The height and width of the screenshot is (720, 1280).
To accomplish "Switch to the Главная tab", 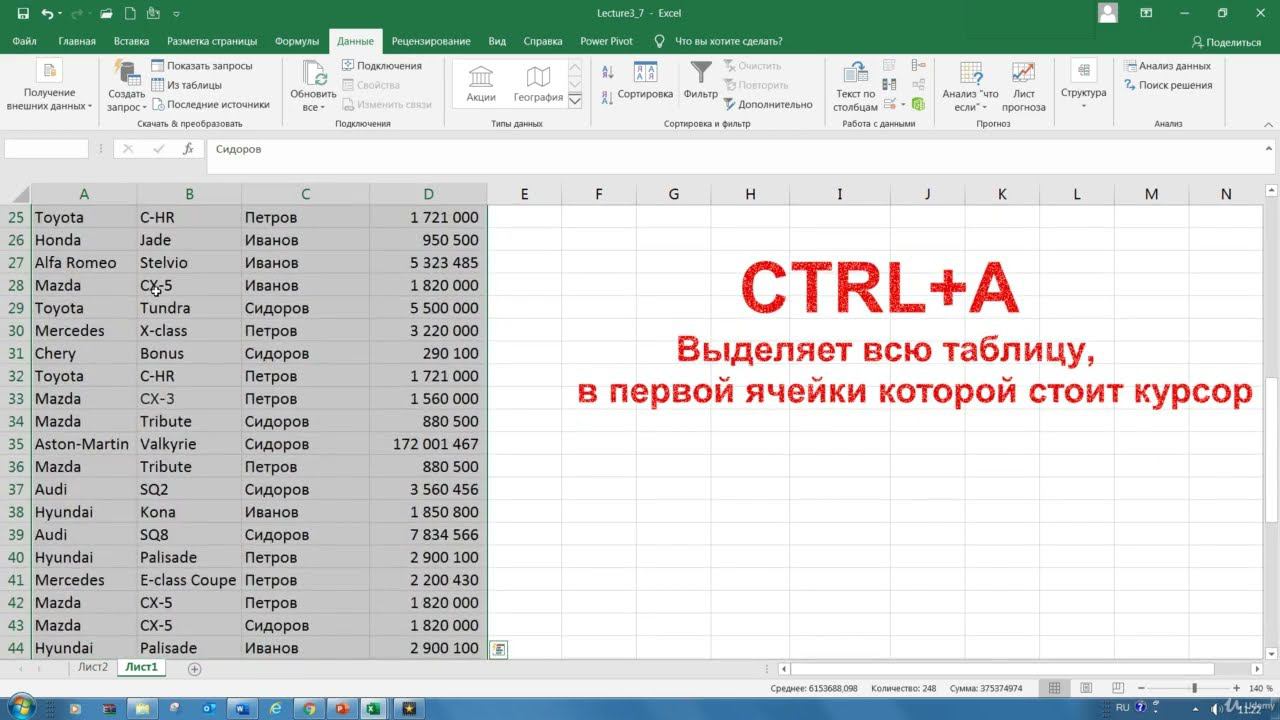I will click(x=77, y=41).
